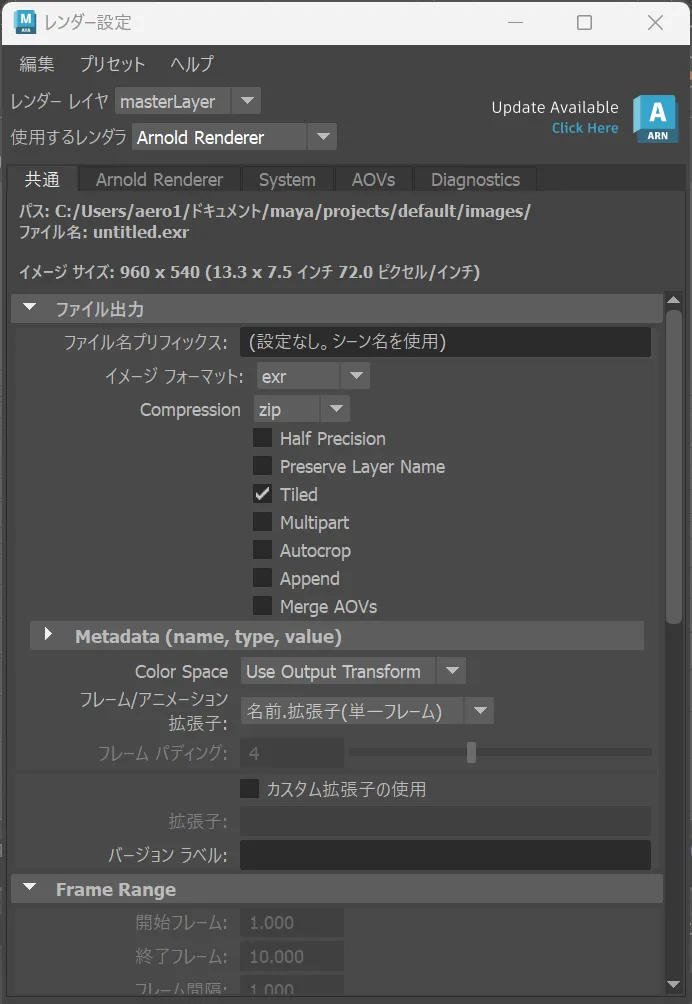Open the Color Space Use Output Transform dropdown
This screenshot has width=692, height=1004.
353,671
